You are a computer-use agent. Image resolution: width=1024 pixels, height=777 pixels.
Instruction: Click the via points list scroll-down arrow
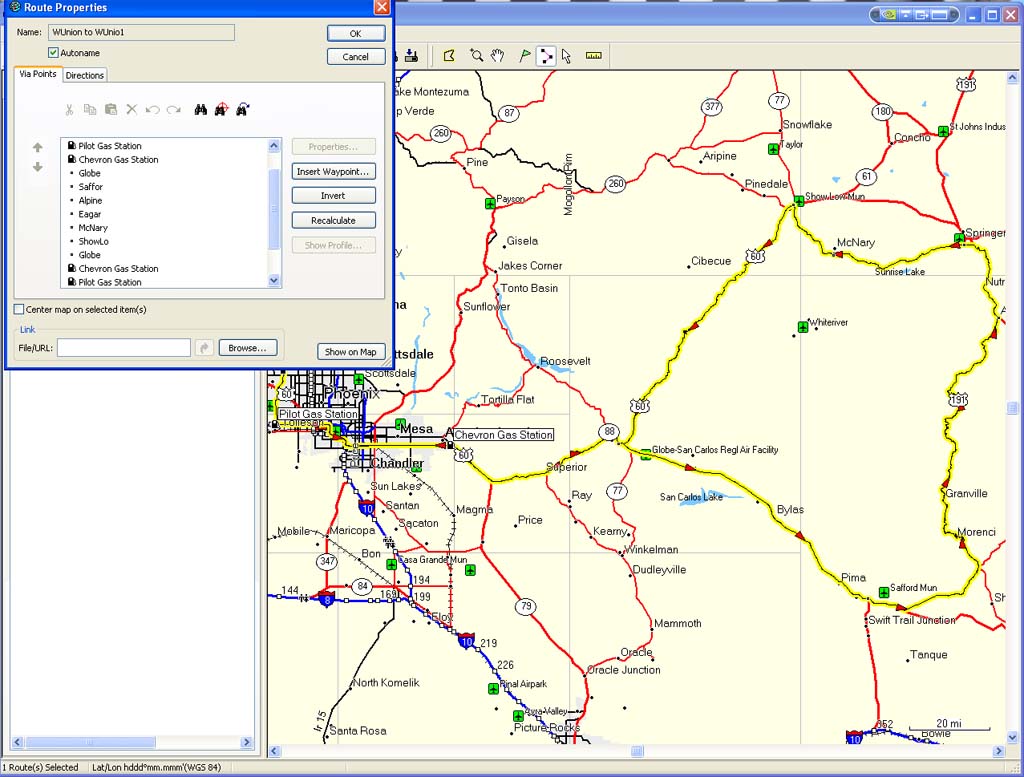274,281
